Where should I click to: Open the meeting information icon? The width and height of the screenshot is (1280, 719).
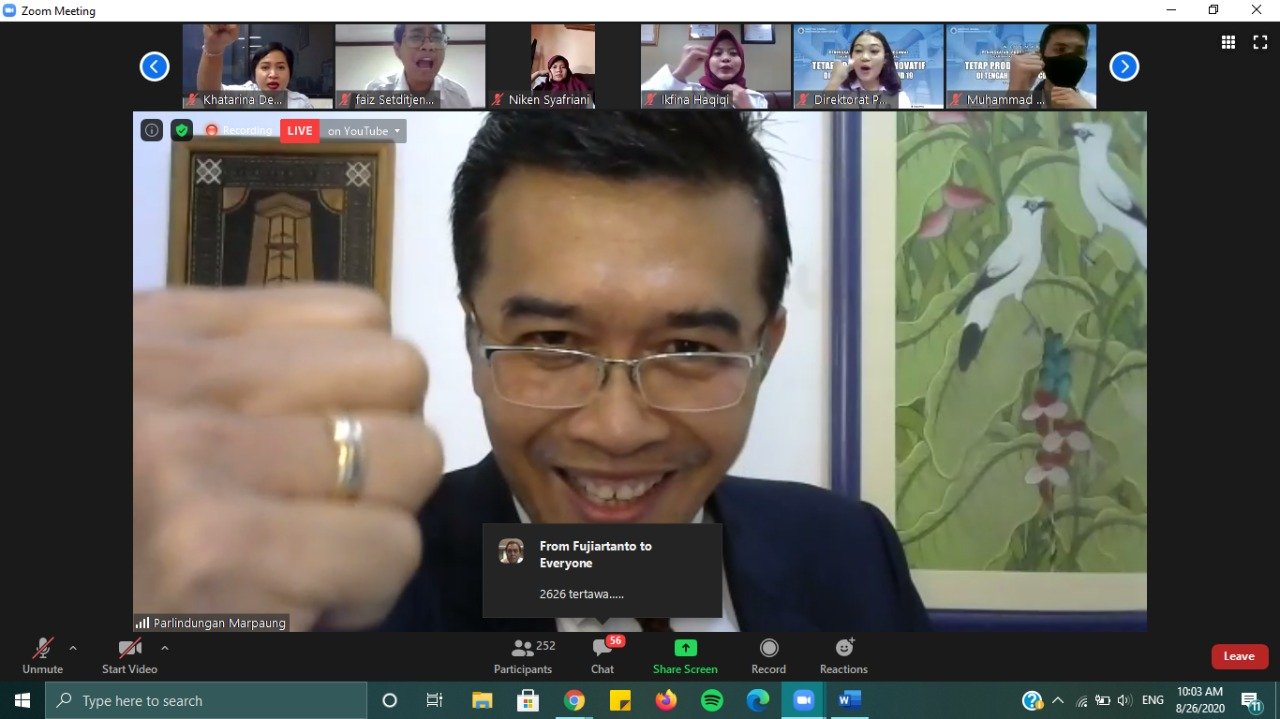point(151,130)
